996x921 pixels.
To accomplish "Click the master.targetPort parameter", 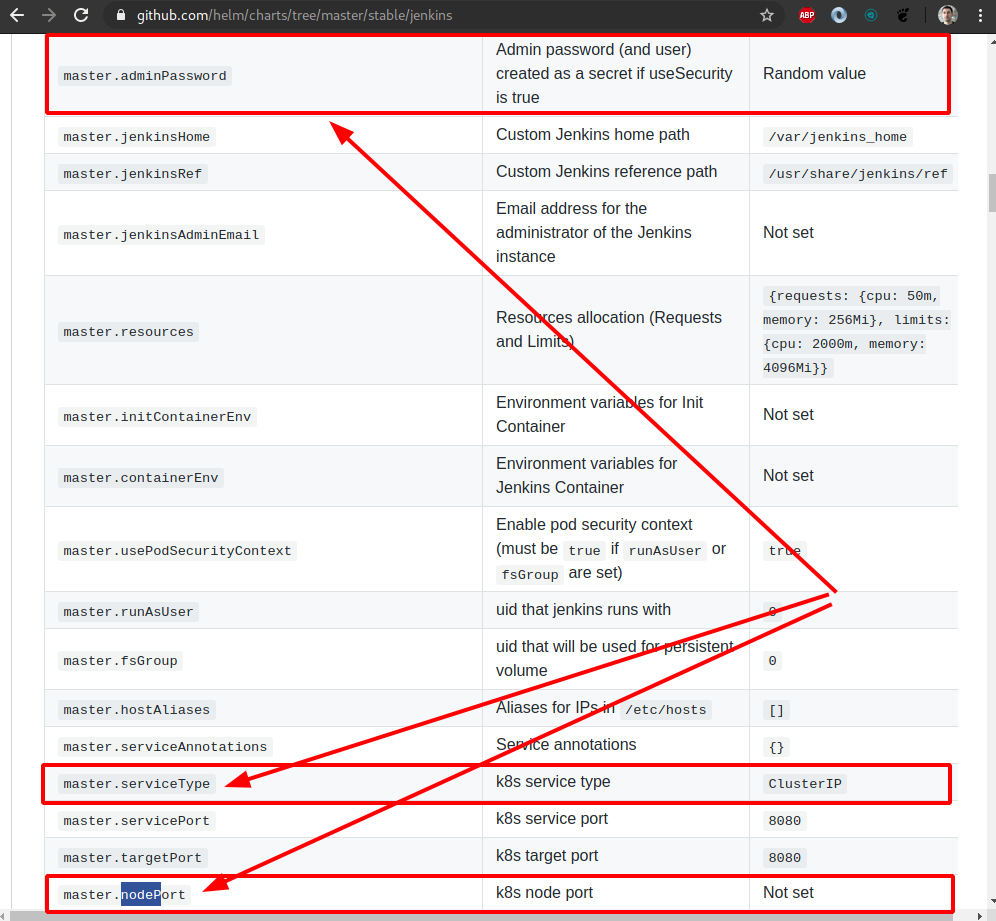I will tap(133, 857).
